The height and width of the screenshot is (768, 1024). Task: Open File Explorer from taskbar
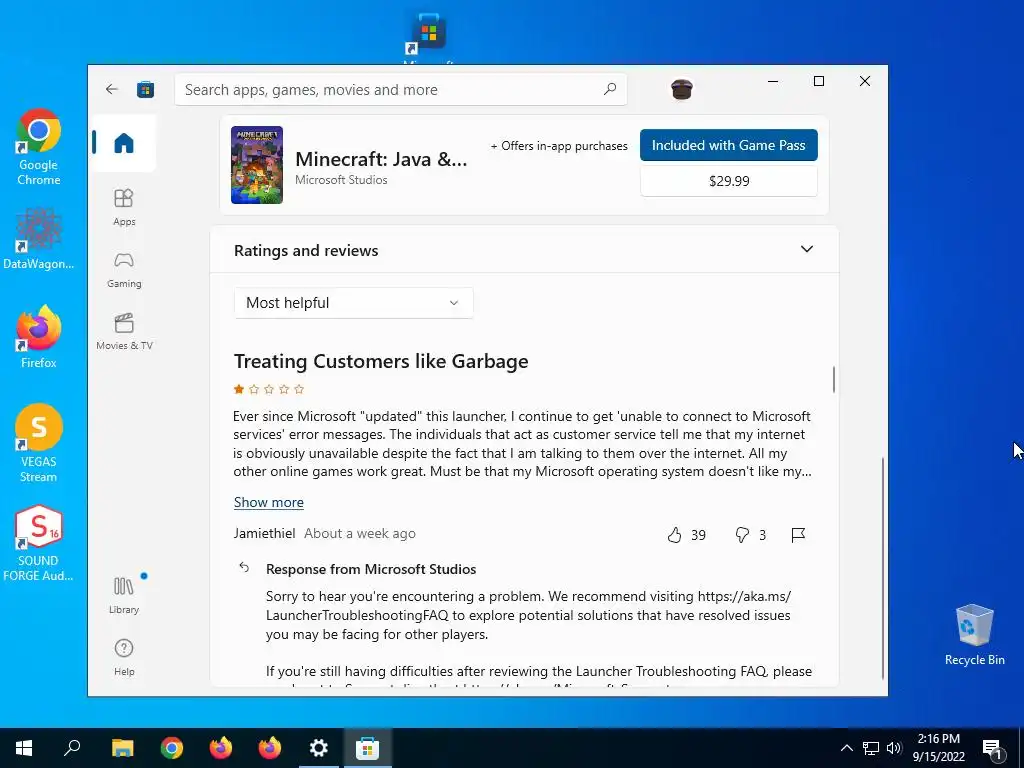click(x=122, y=748)
